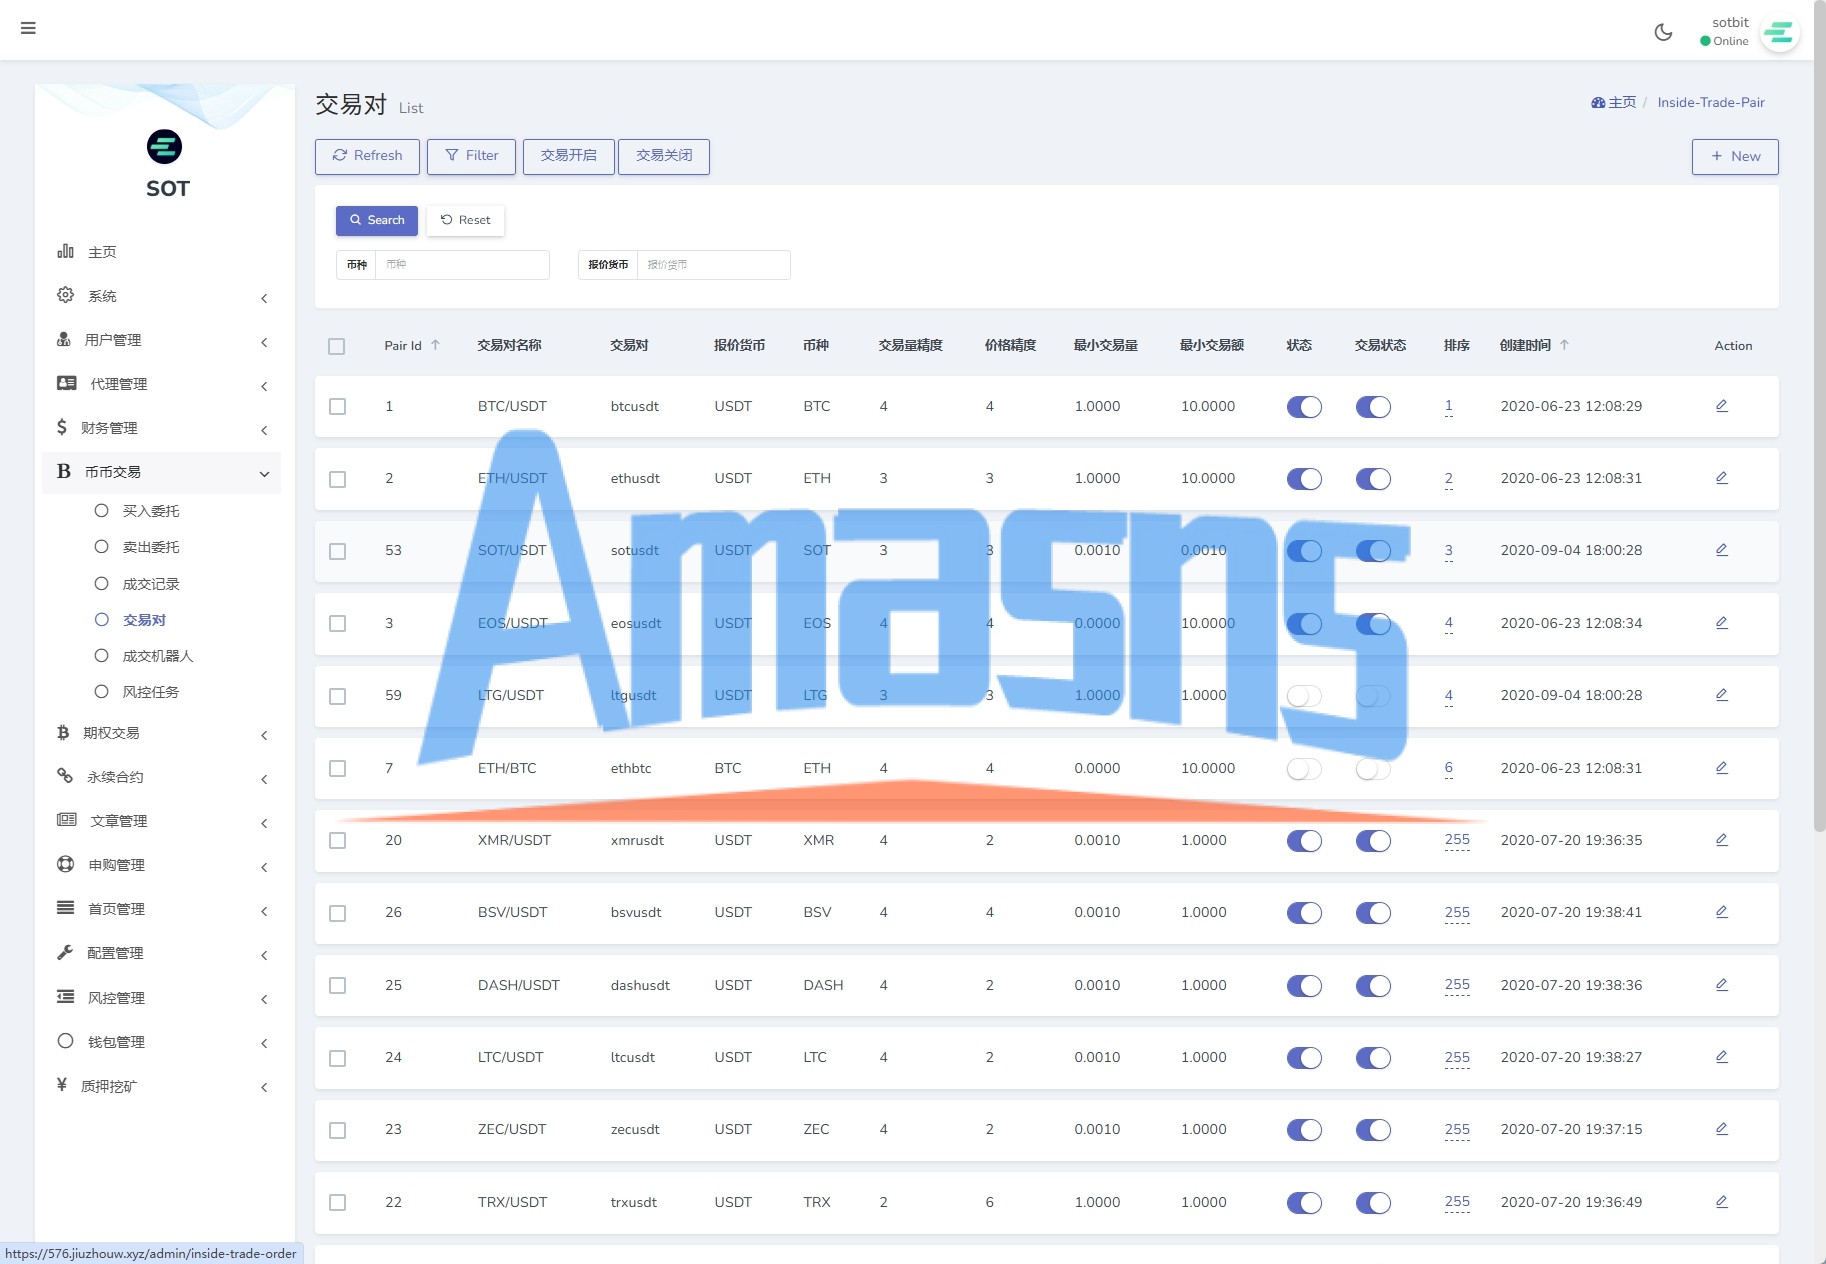Select all rows header checkbox
This screenshot has width=1826, height=1264.
[x=337, y=346]
